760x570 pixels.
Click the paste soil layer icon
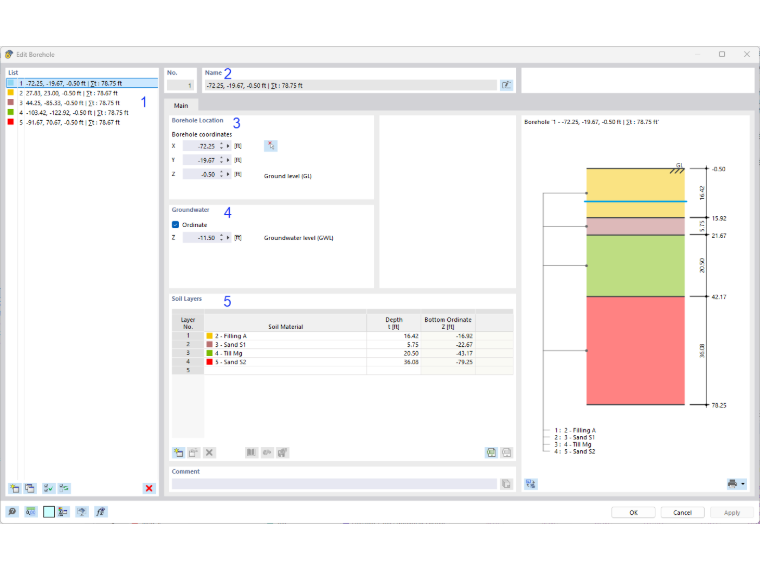(194, 453)
